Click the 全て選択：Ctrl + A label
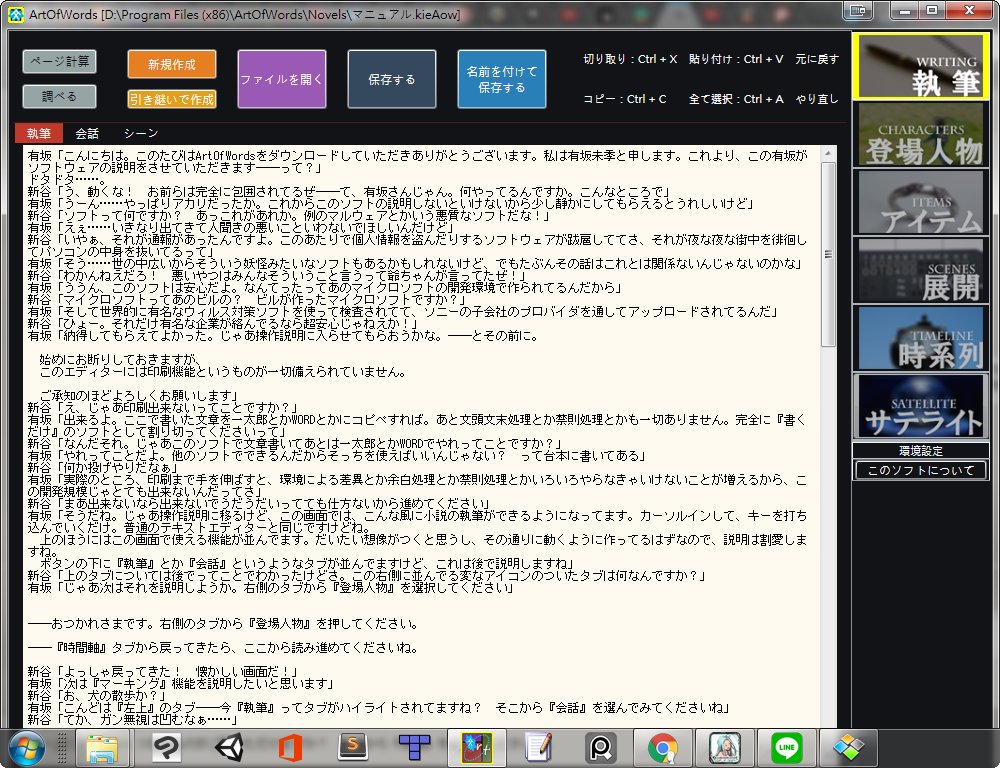Image resolution: width=1000 pixels, height=768 pixels. tap(736, 99)
